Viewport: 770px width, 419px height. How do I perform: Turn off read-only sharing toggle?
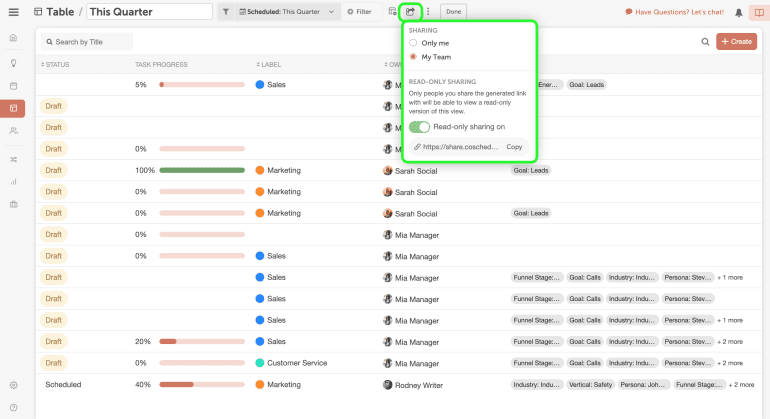tap(419, 127)
